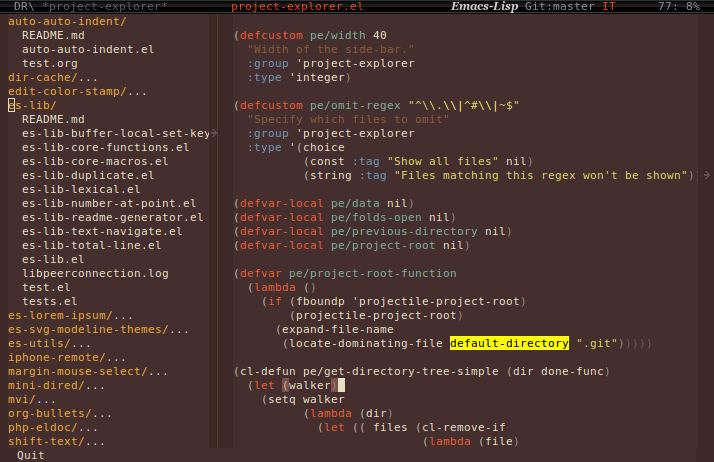Expand the auto-auto-indent folder
Screen dimensions: 714x462
[x=67, y=21]
